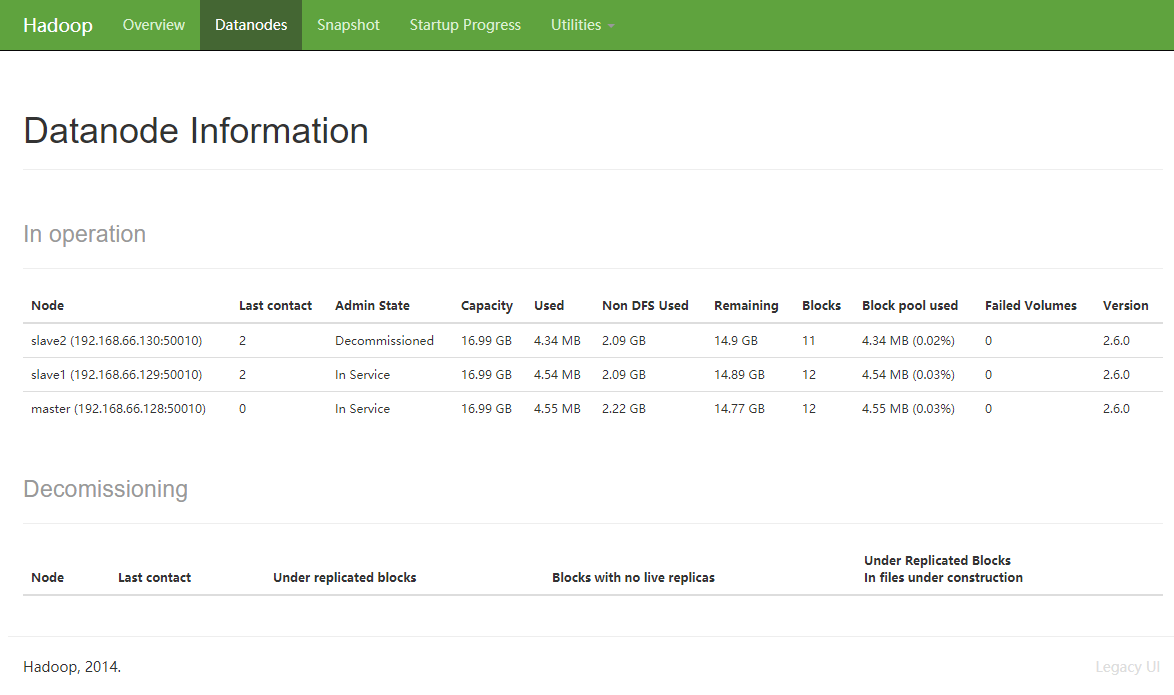Switch to the Snapshot tab
Screen dimensions: 1174x695
[348, 25]
